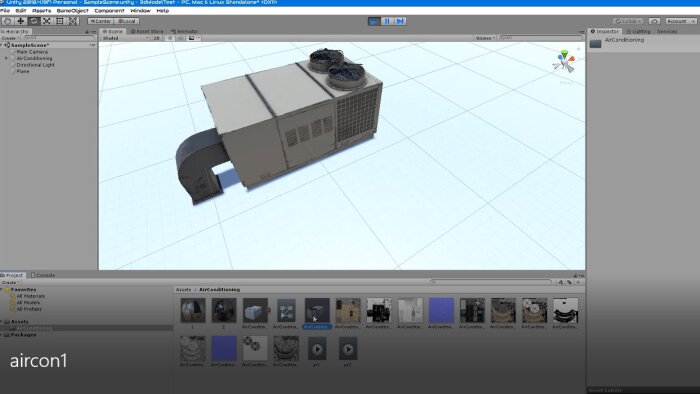The width and height of the screenshot is (700, 394).
Task: Switch to the Scene tab
Action: click(x=112, y=31)
